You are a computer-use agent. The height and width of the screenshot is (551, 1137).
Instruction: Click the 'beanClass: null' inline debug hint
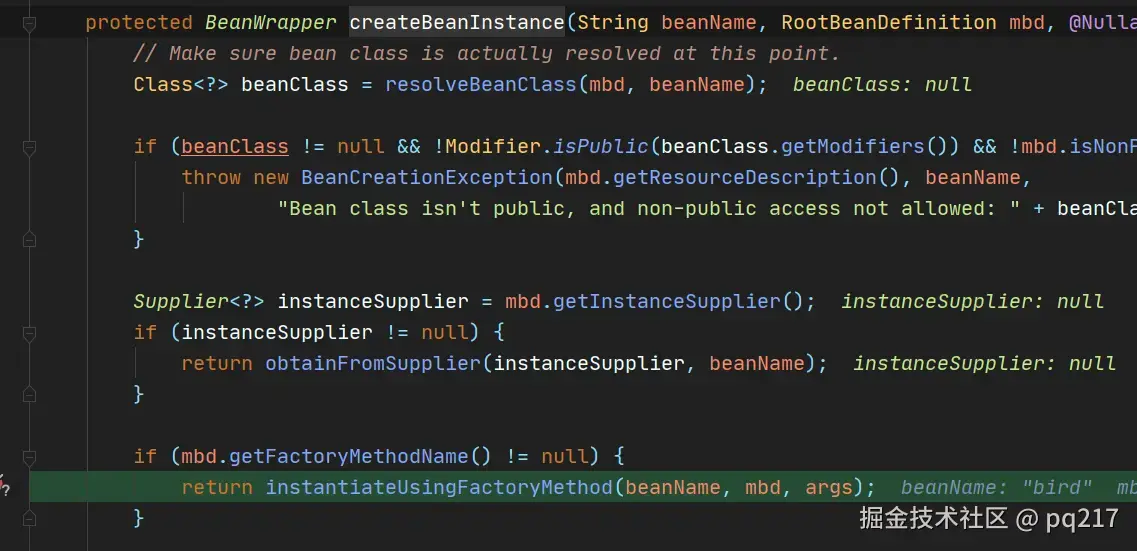coord(882,85)
